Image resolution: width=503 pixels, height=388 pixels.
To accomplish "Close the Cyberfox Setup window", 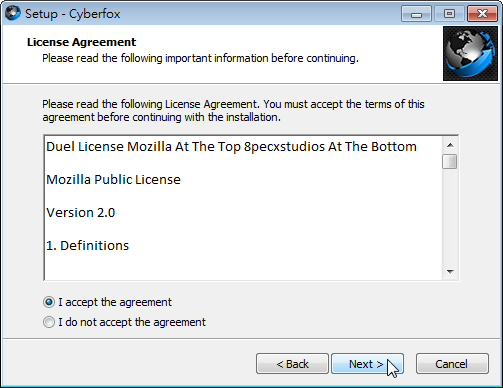I will tap(483, 14).
